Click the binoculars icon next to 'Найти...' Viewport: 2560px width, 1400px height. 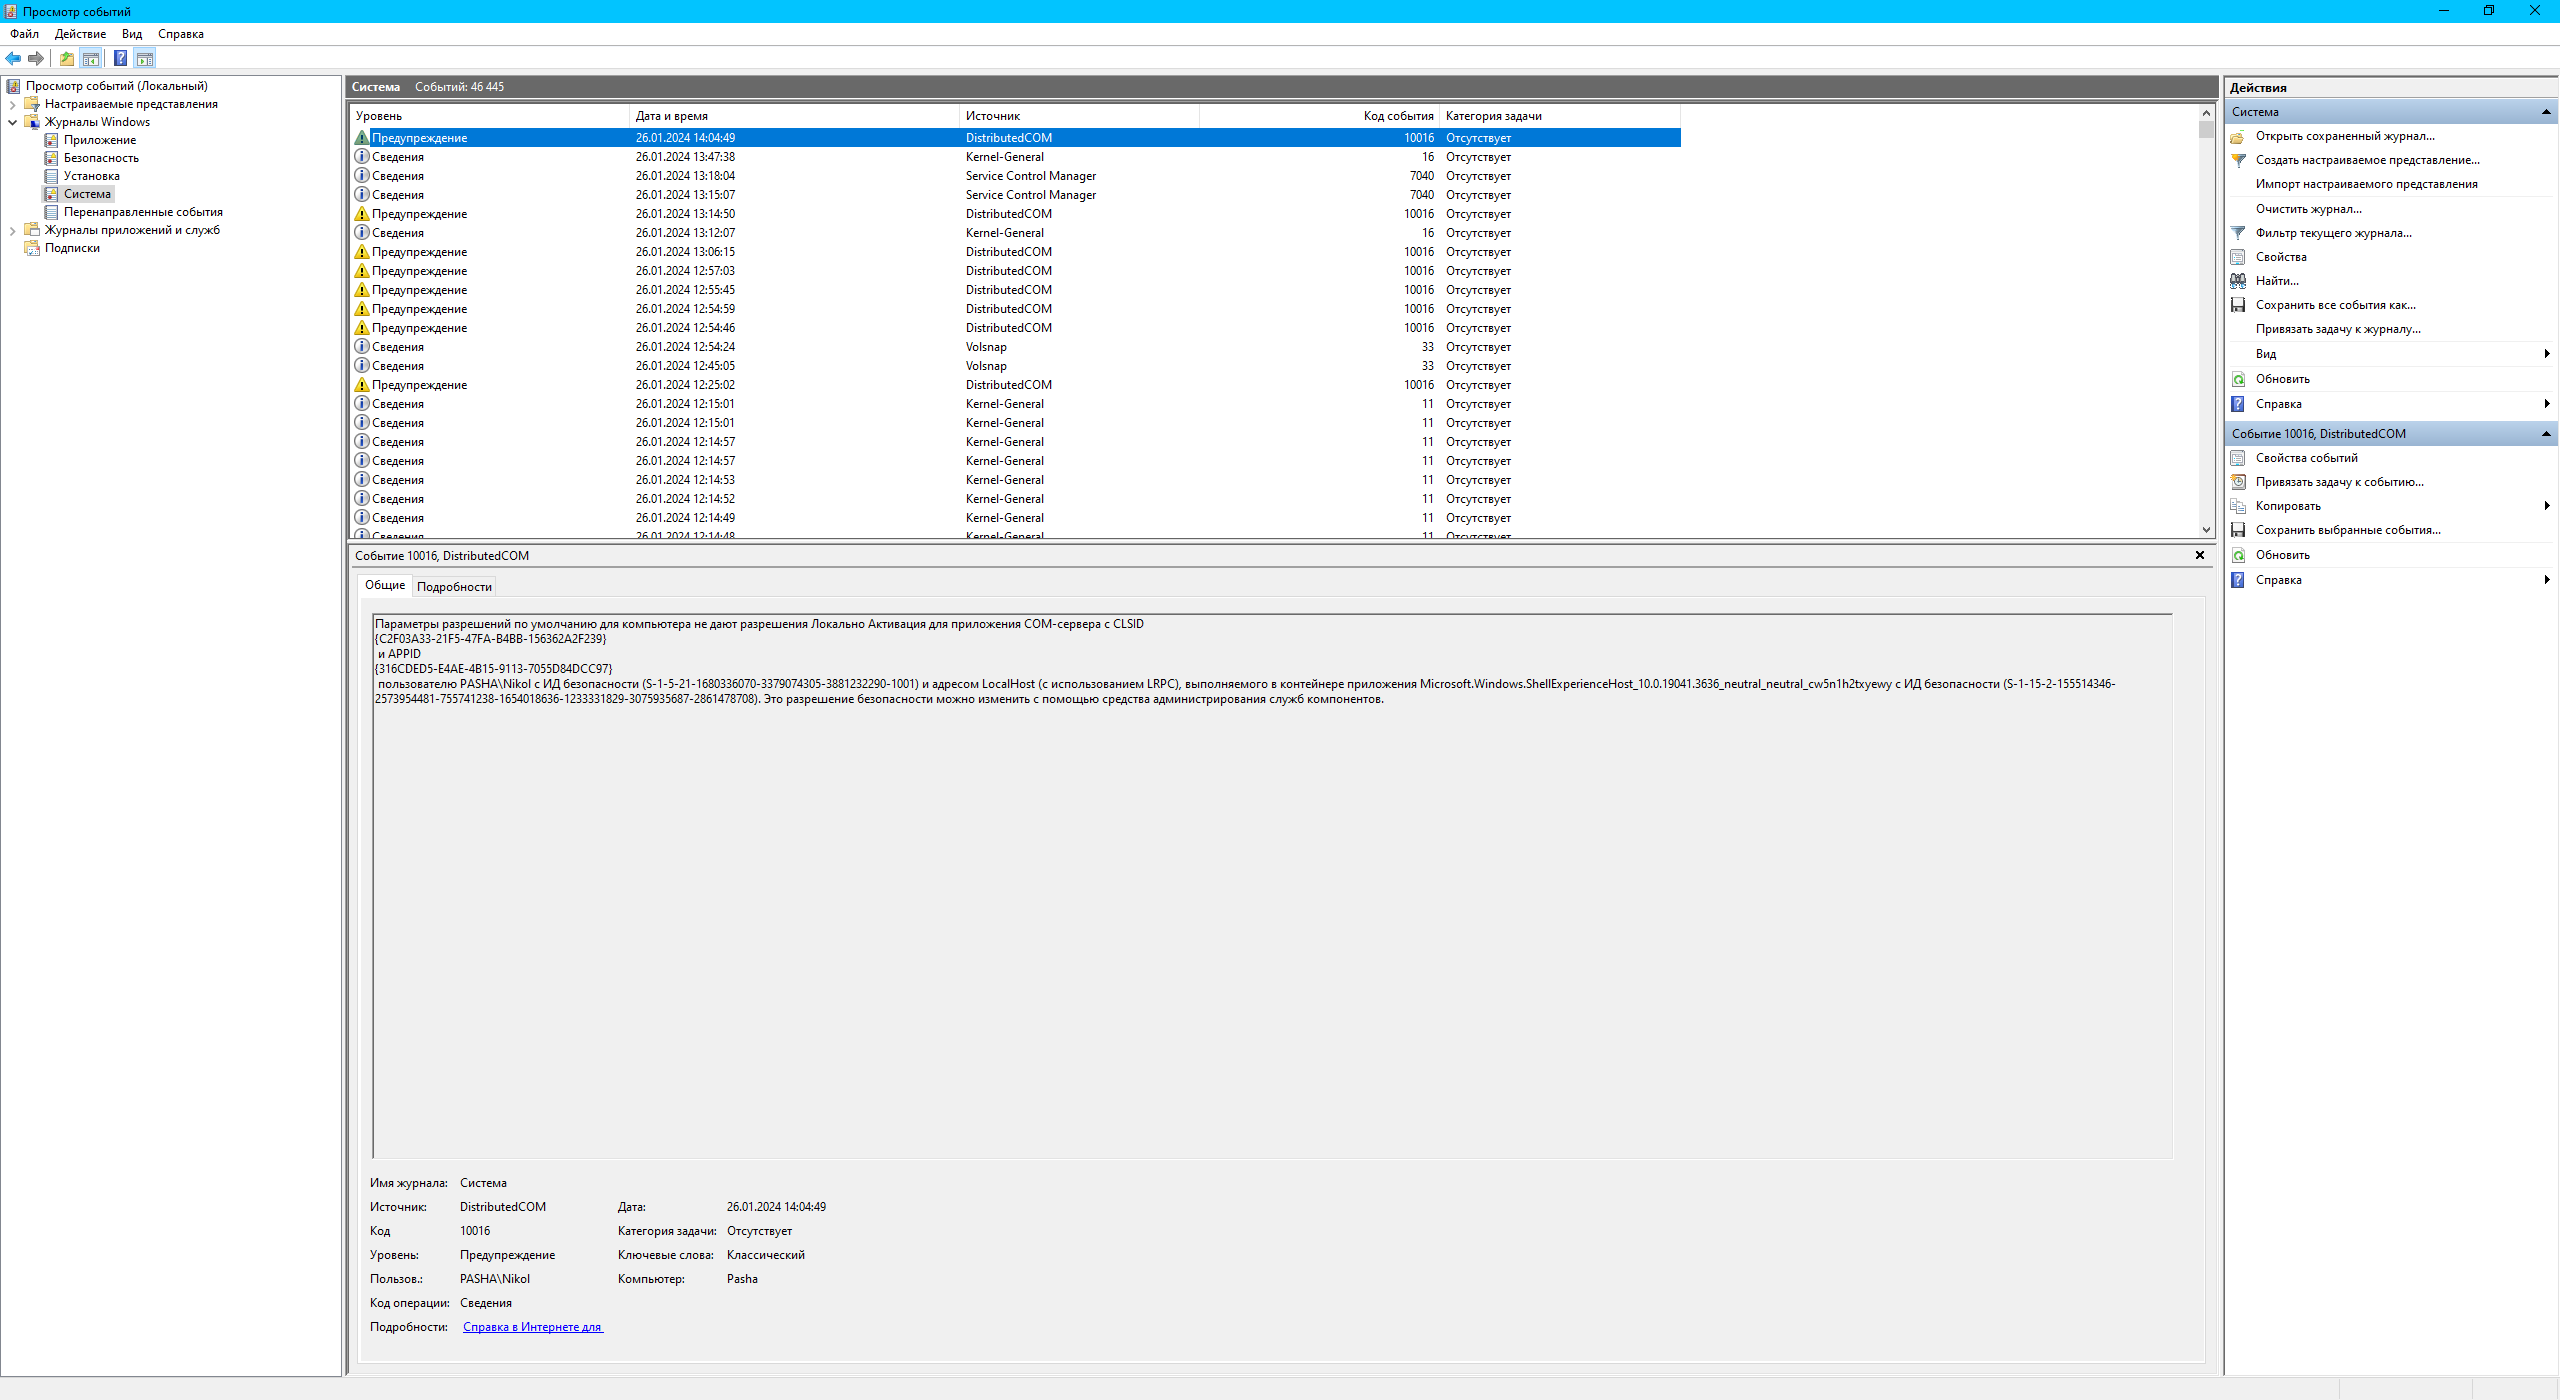2238,281
